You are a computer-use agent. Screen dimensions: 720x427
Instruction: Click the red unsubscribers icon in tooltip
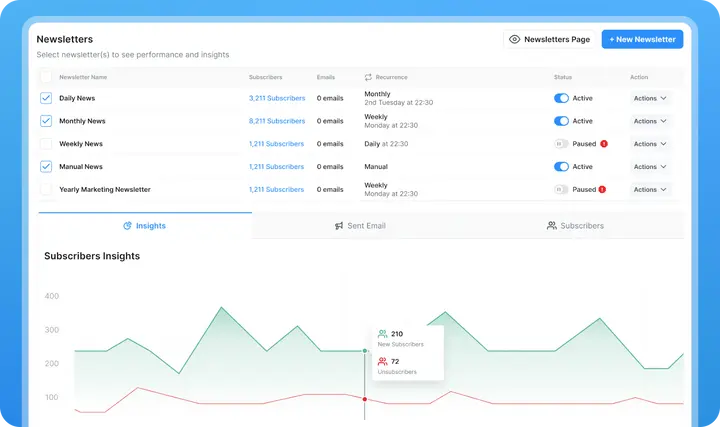(x=382, y=361)
